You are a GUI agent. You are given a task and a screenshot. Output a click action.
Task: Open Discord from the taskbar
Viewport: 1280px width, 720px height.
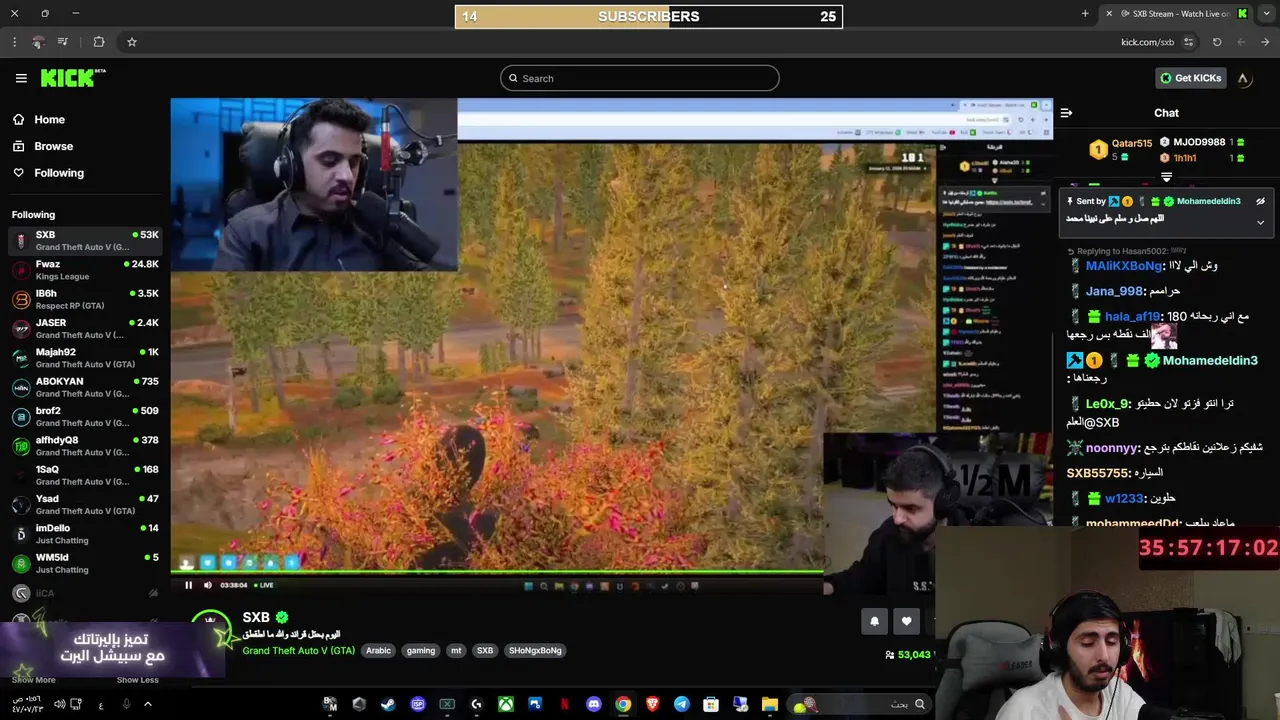(x=594, y=704)
